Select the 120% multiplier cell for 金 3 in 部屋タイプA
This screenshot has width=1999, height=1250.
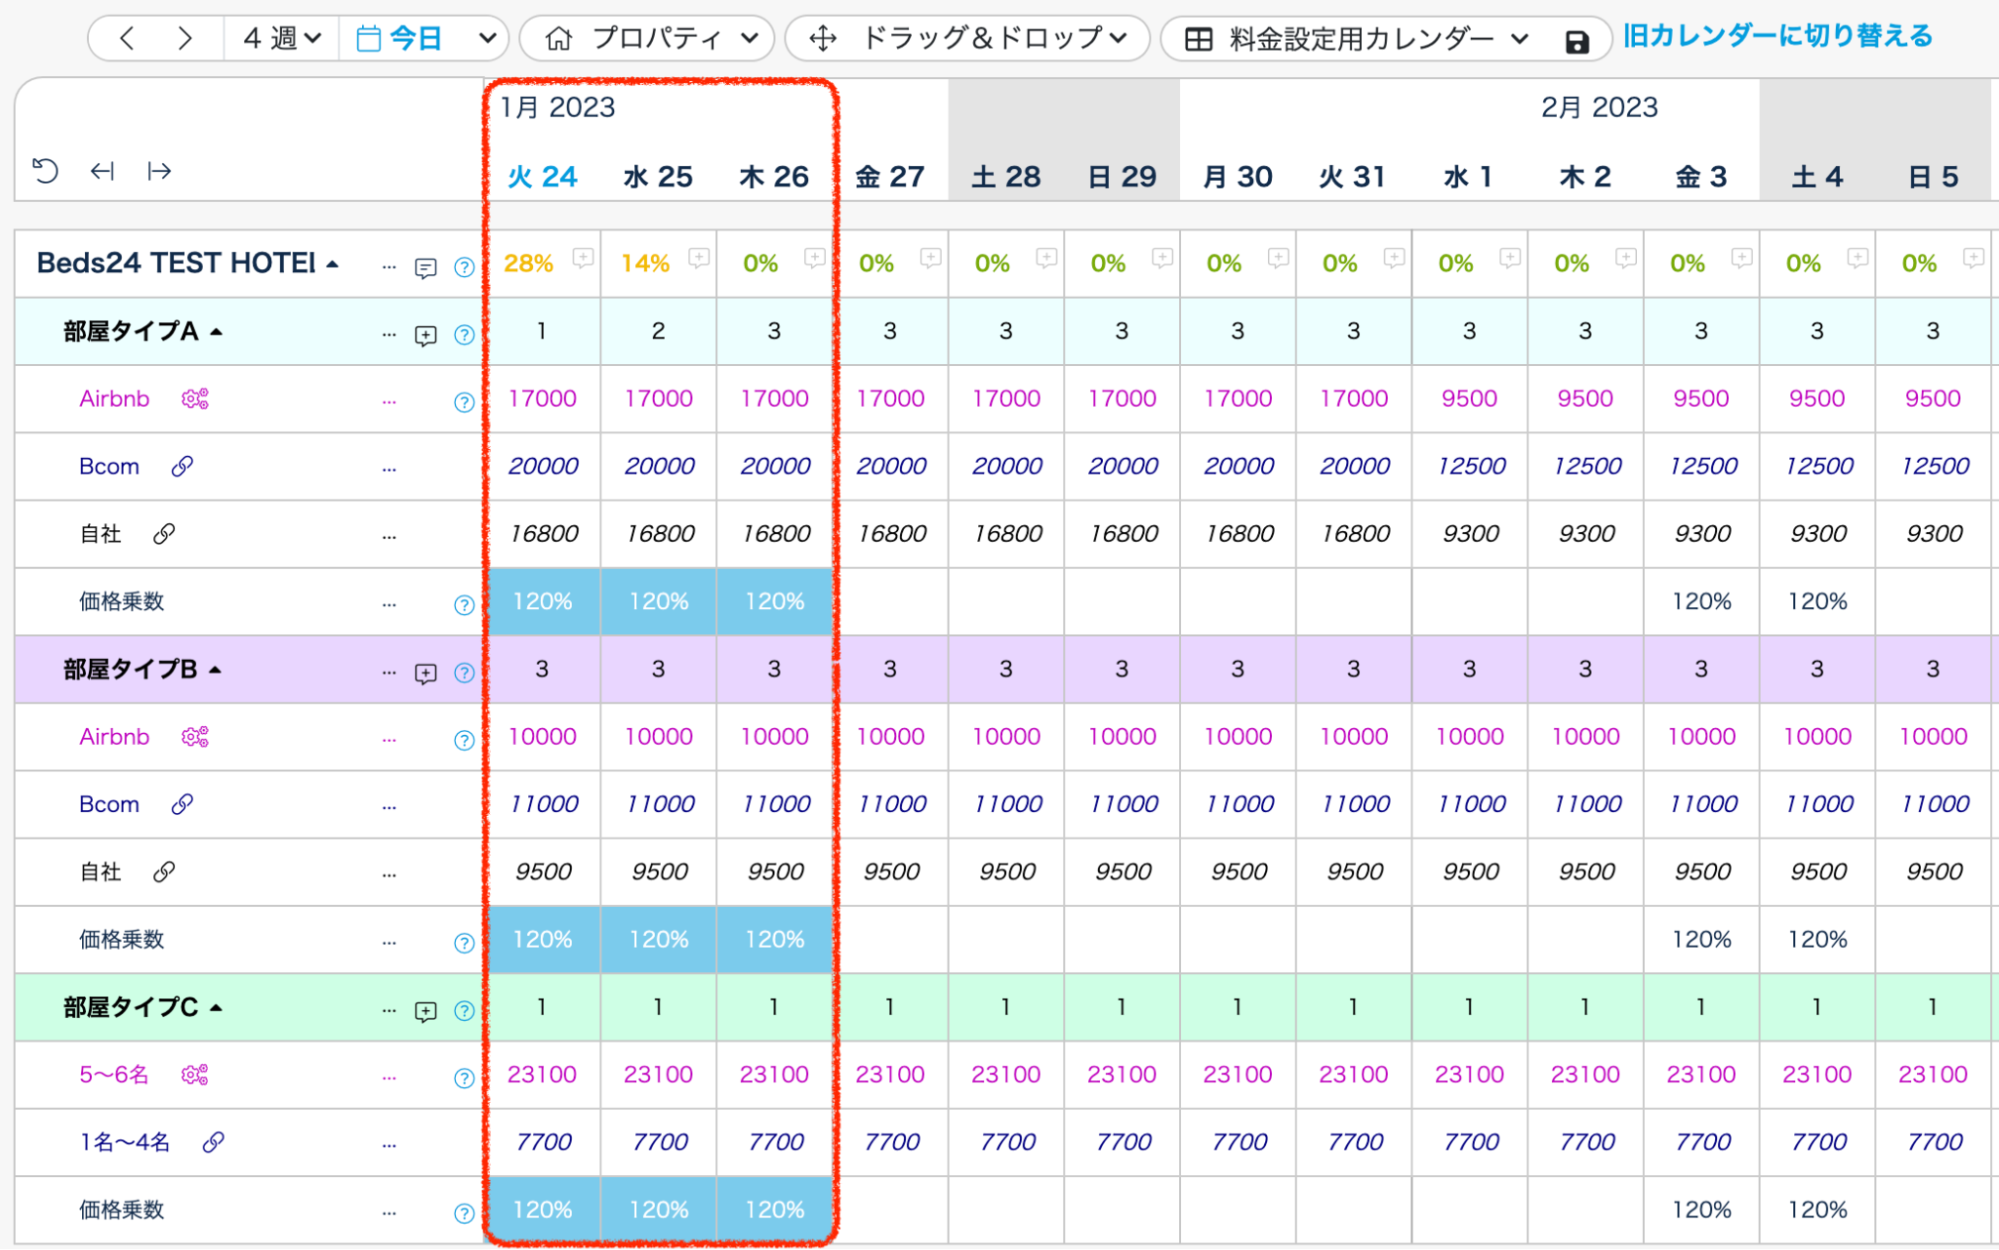pyautogui.click(x=1701, y=602)
